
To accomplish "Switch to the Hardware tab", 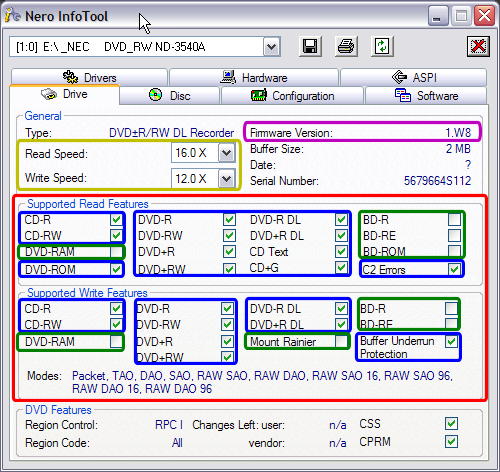I will tap(254, 77).
